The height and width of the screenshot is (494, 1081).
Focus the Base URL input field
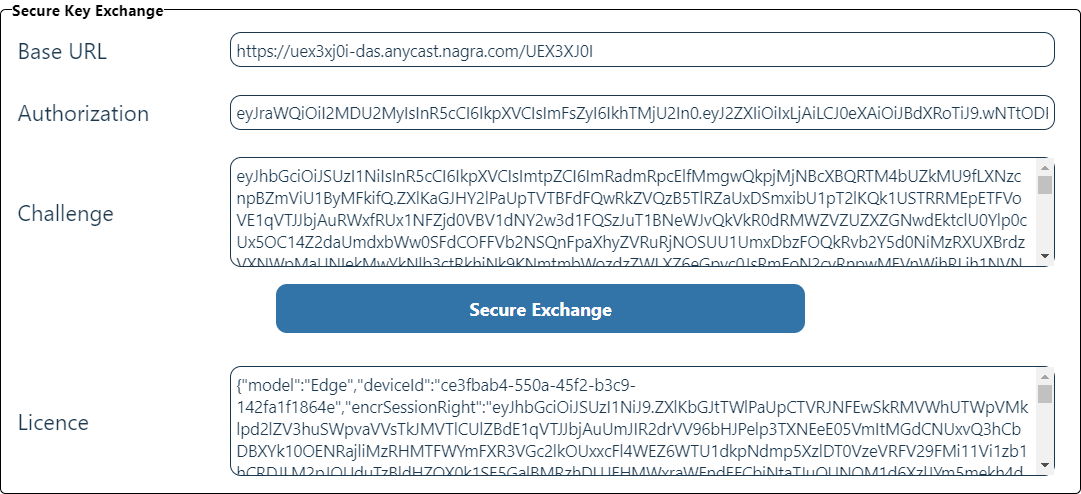coord(642,50)
